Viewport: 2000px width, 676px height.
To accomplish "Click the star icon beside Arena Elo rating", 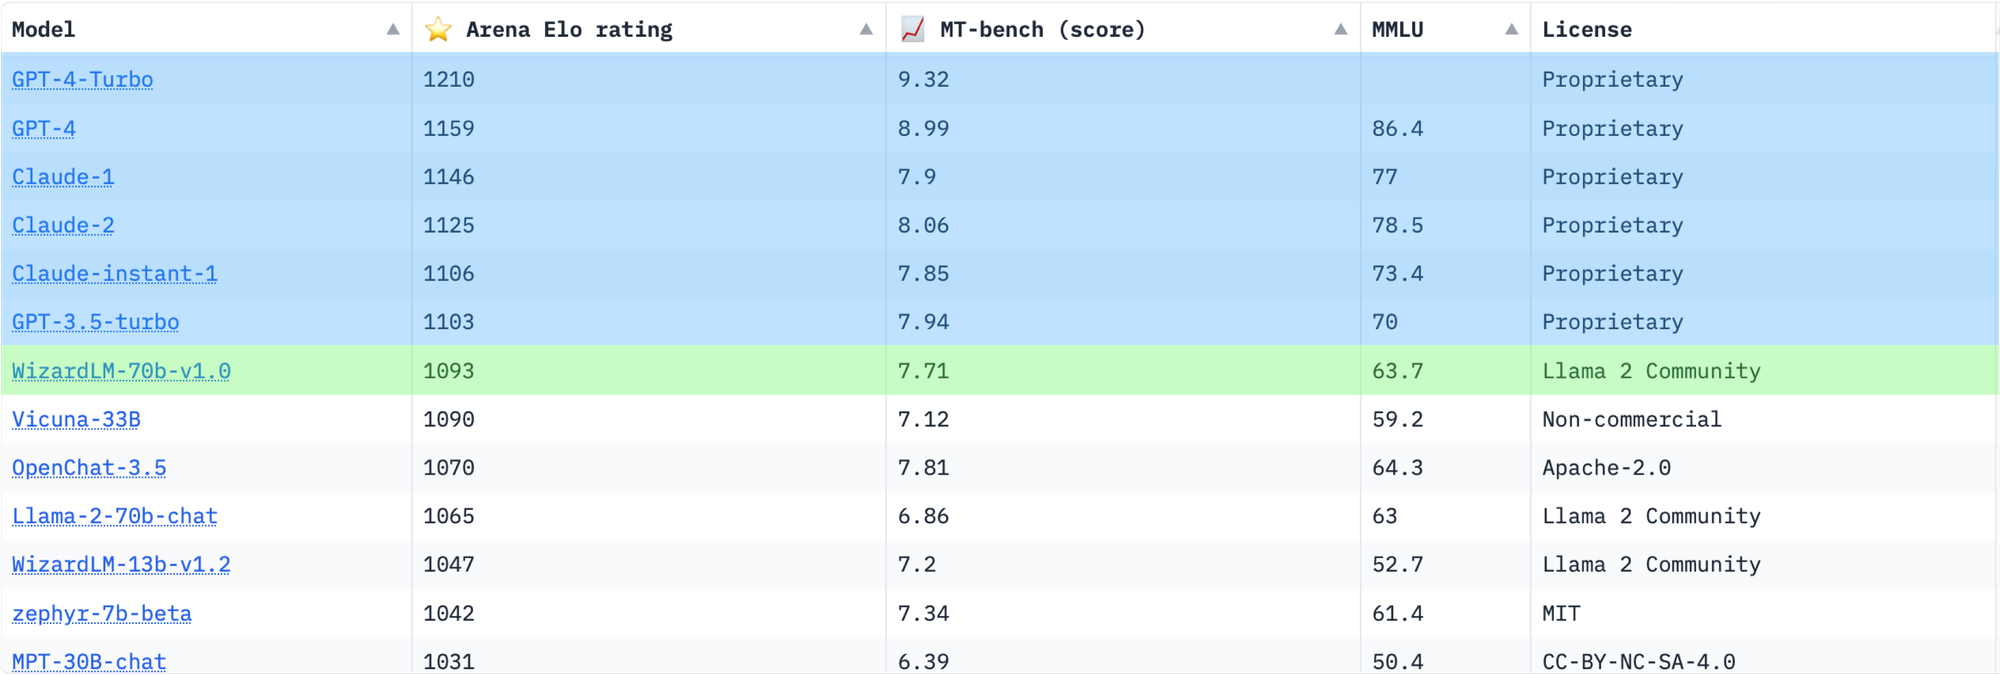I will click(438, 29).
